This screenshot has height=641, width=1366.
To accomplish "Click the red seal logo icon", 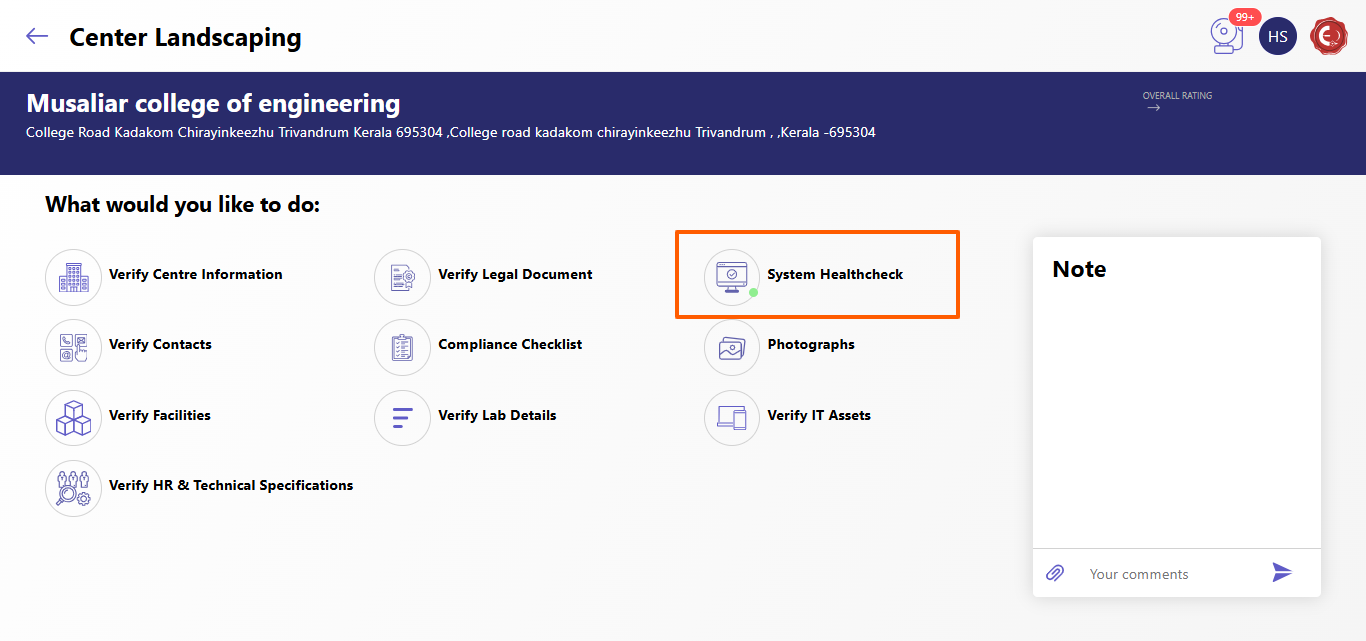I will (x=1329, y=37).
